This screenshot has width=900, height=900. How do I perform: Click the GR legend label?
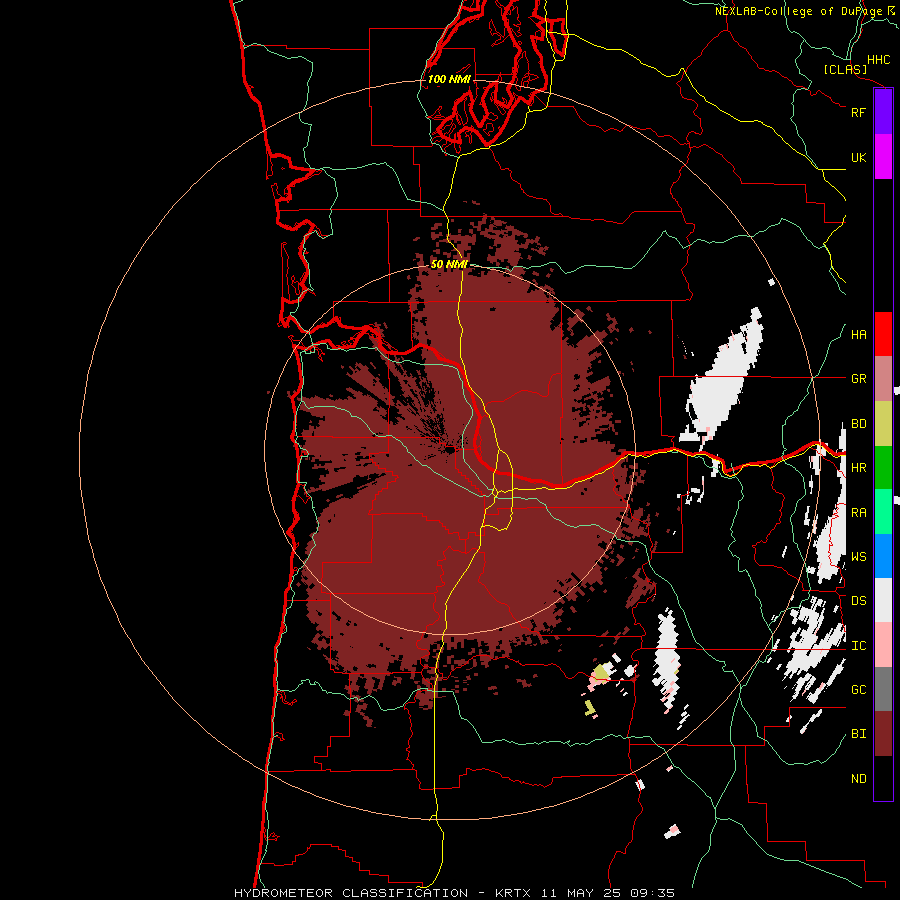pyautogui.click(x=858, y=379)
